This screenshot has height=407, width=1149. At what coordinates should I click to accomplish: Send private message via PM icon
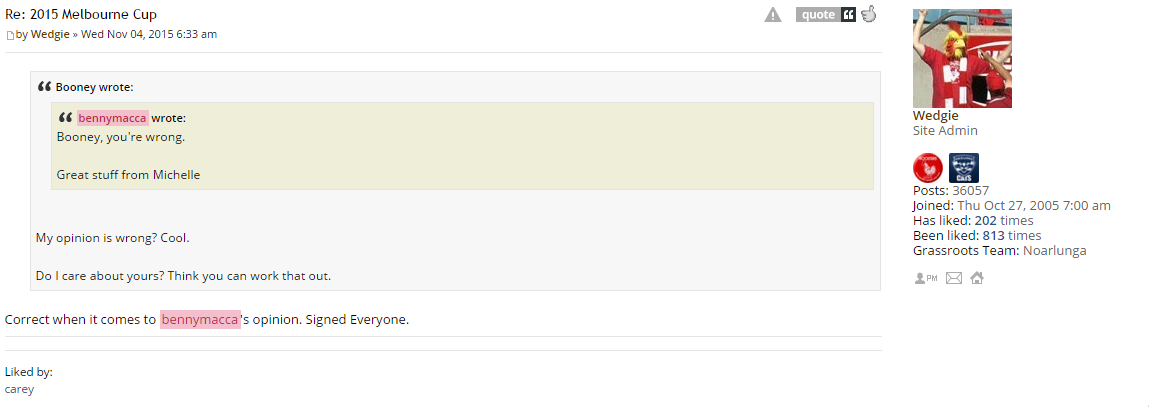tap(926, 278)
